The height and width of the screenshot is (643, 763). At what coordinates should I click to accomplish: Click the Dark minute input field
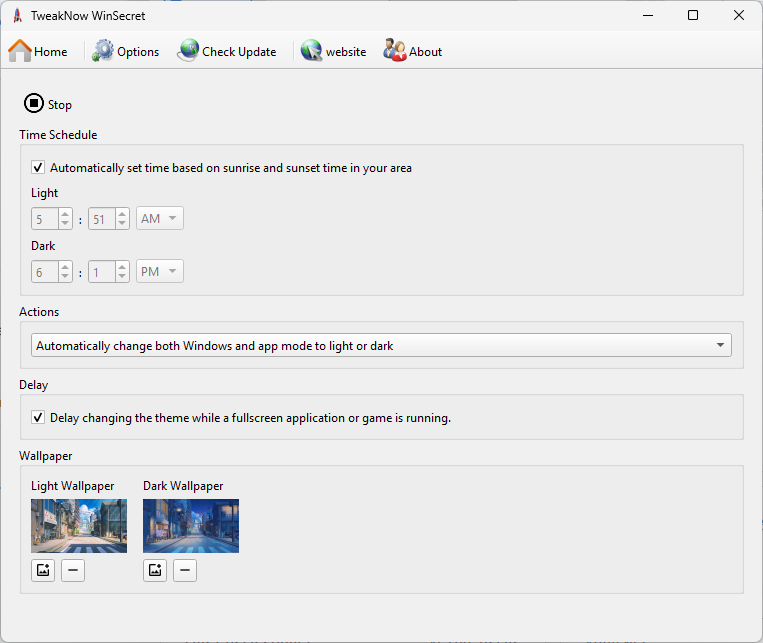(101, 272)
